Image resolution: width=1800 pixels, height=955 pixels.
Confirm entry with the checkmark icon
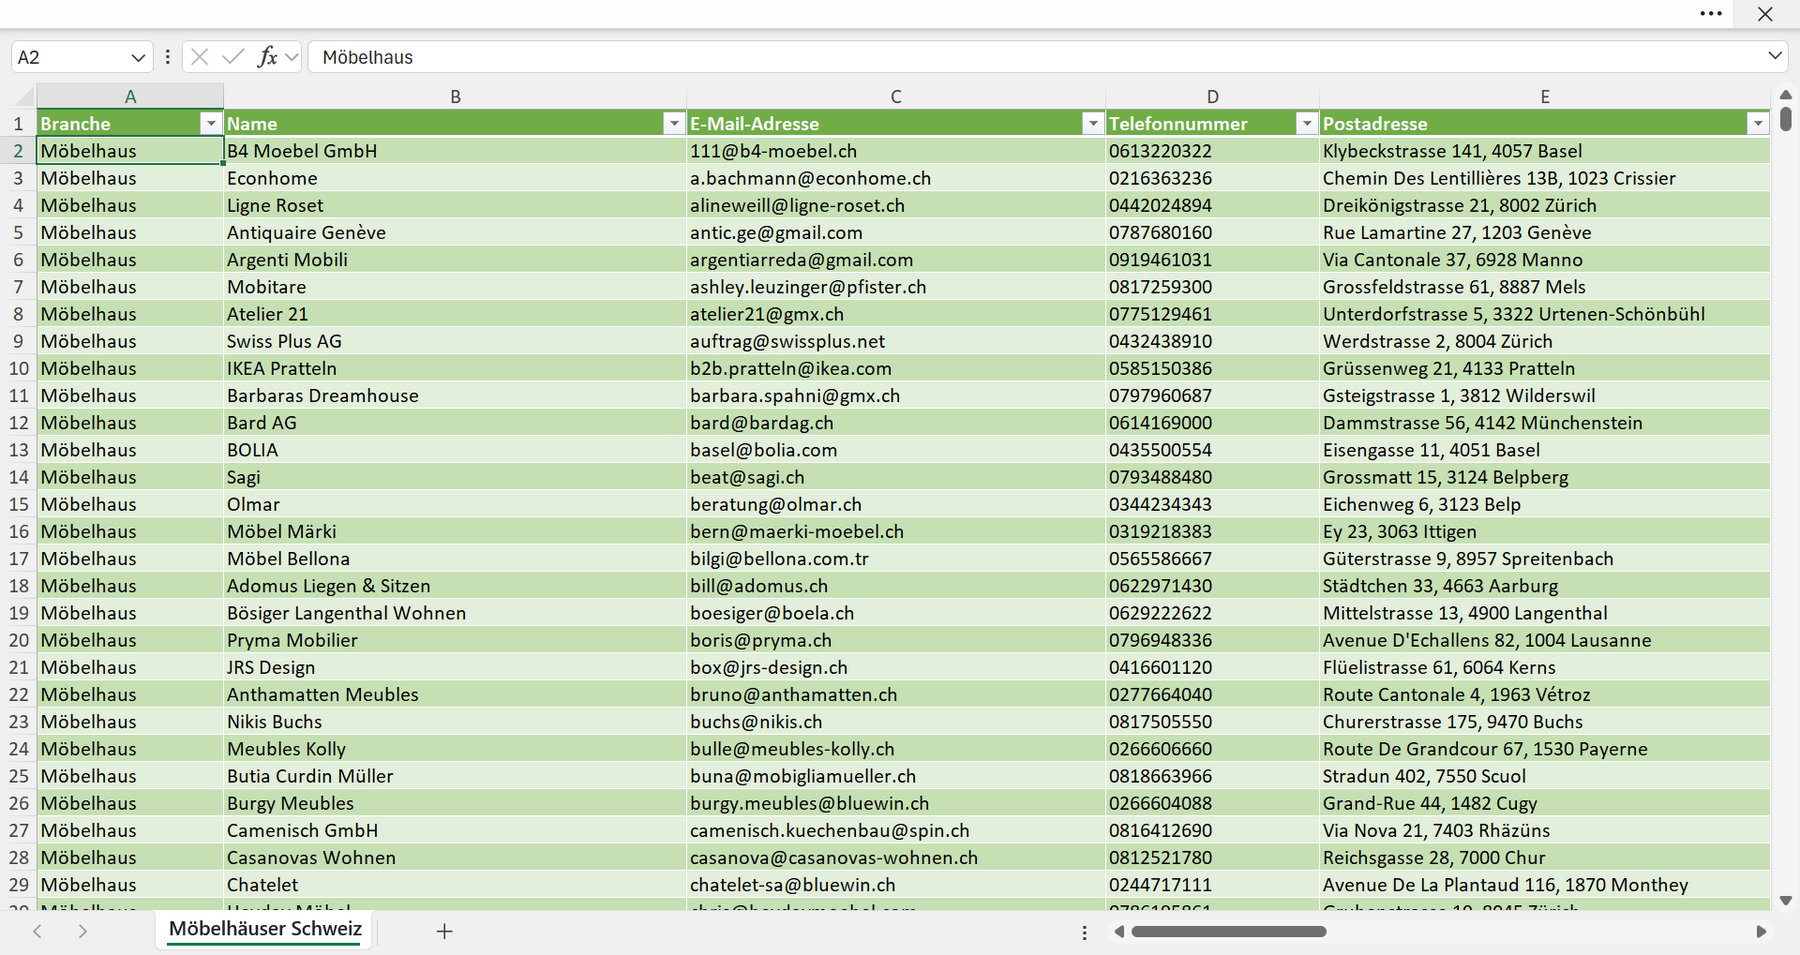pos(233,57)
